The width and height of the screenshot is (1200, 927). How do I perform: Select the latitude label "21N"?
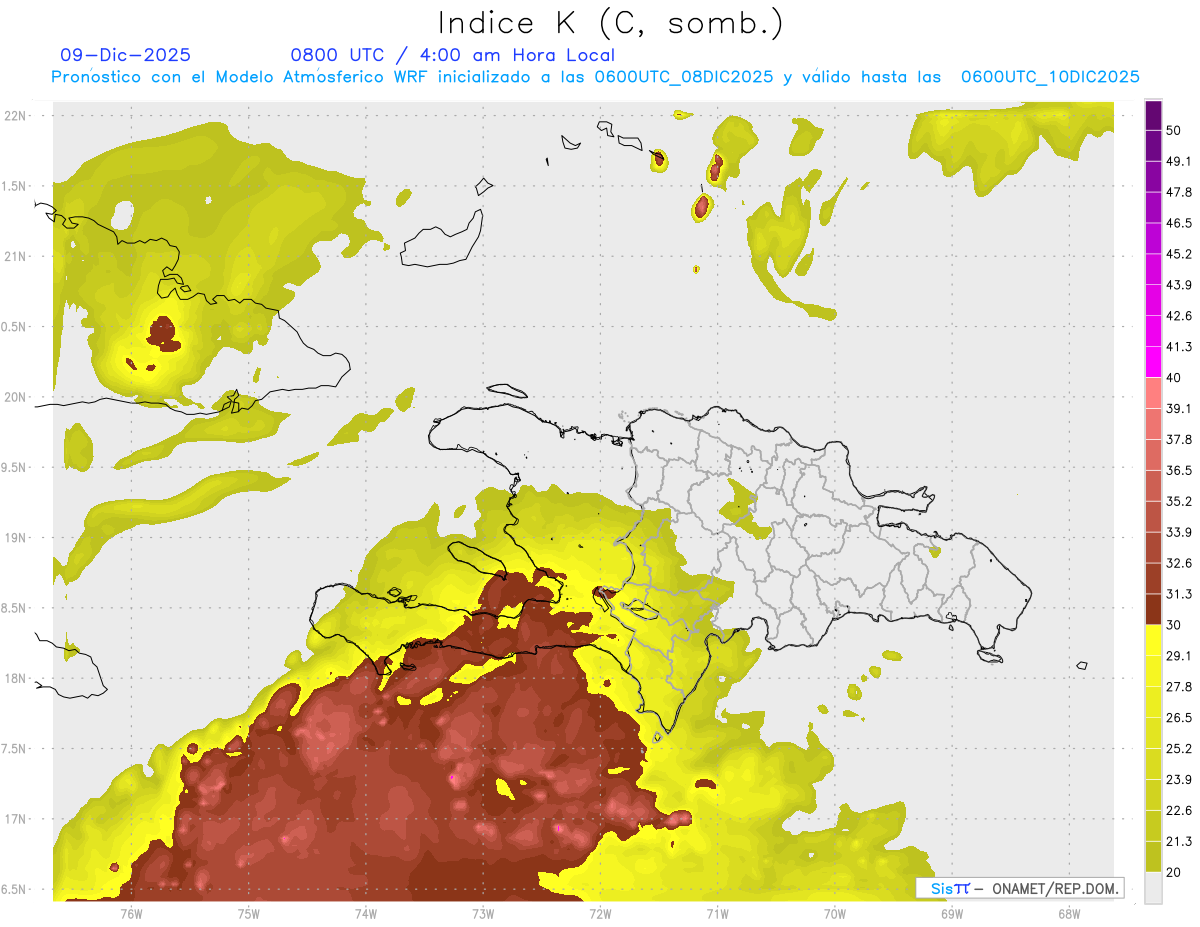15,257
